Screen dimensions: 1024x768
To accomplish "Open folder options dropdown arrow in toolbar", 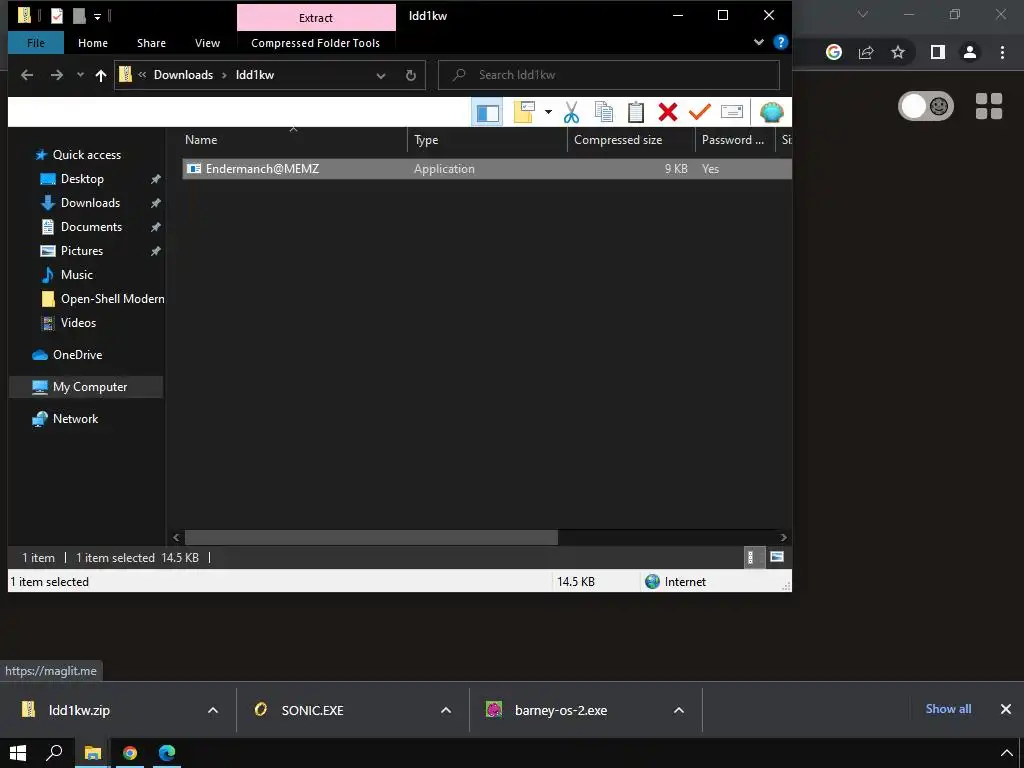I will click(x=549, y=112).
